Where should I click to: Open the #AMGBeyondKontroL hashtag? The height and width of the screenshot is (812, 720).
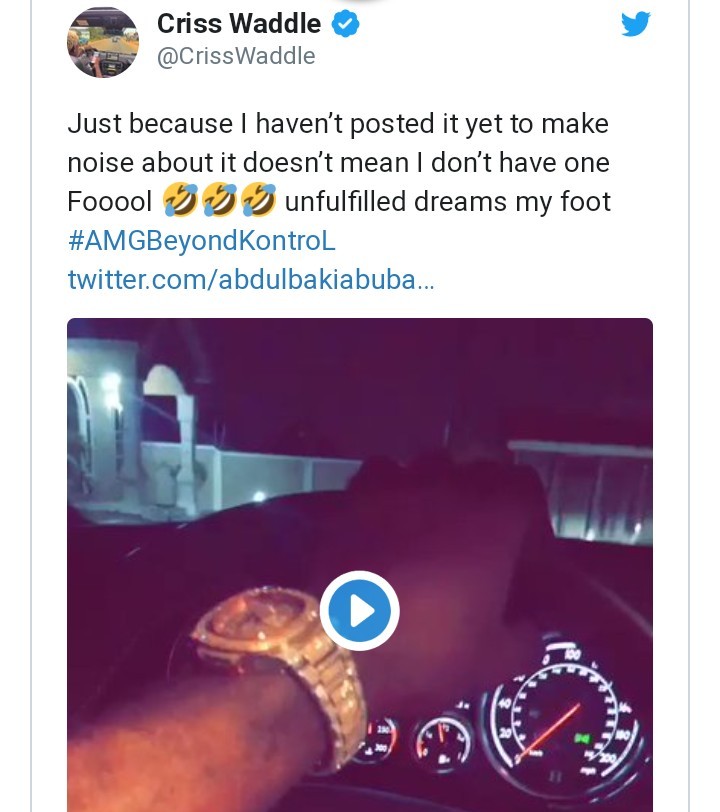pyautogui.click(x=201, y=240)
